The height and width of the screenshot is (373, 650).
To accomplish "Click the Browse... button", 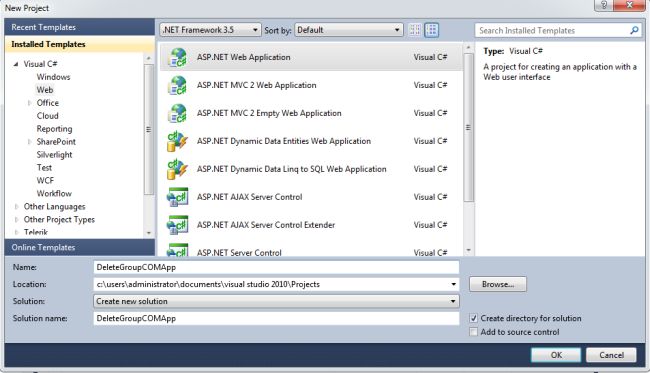I will point(498,284).
